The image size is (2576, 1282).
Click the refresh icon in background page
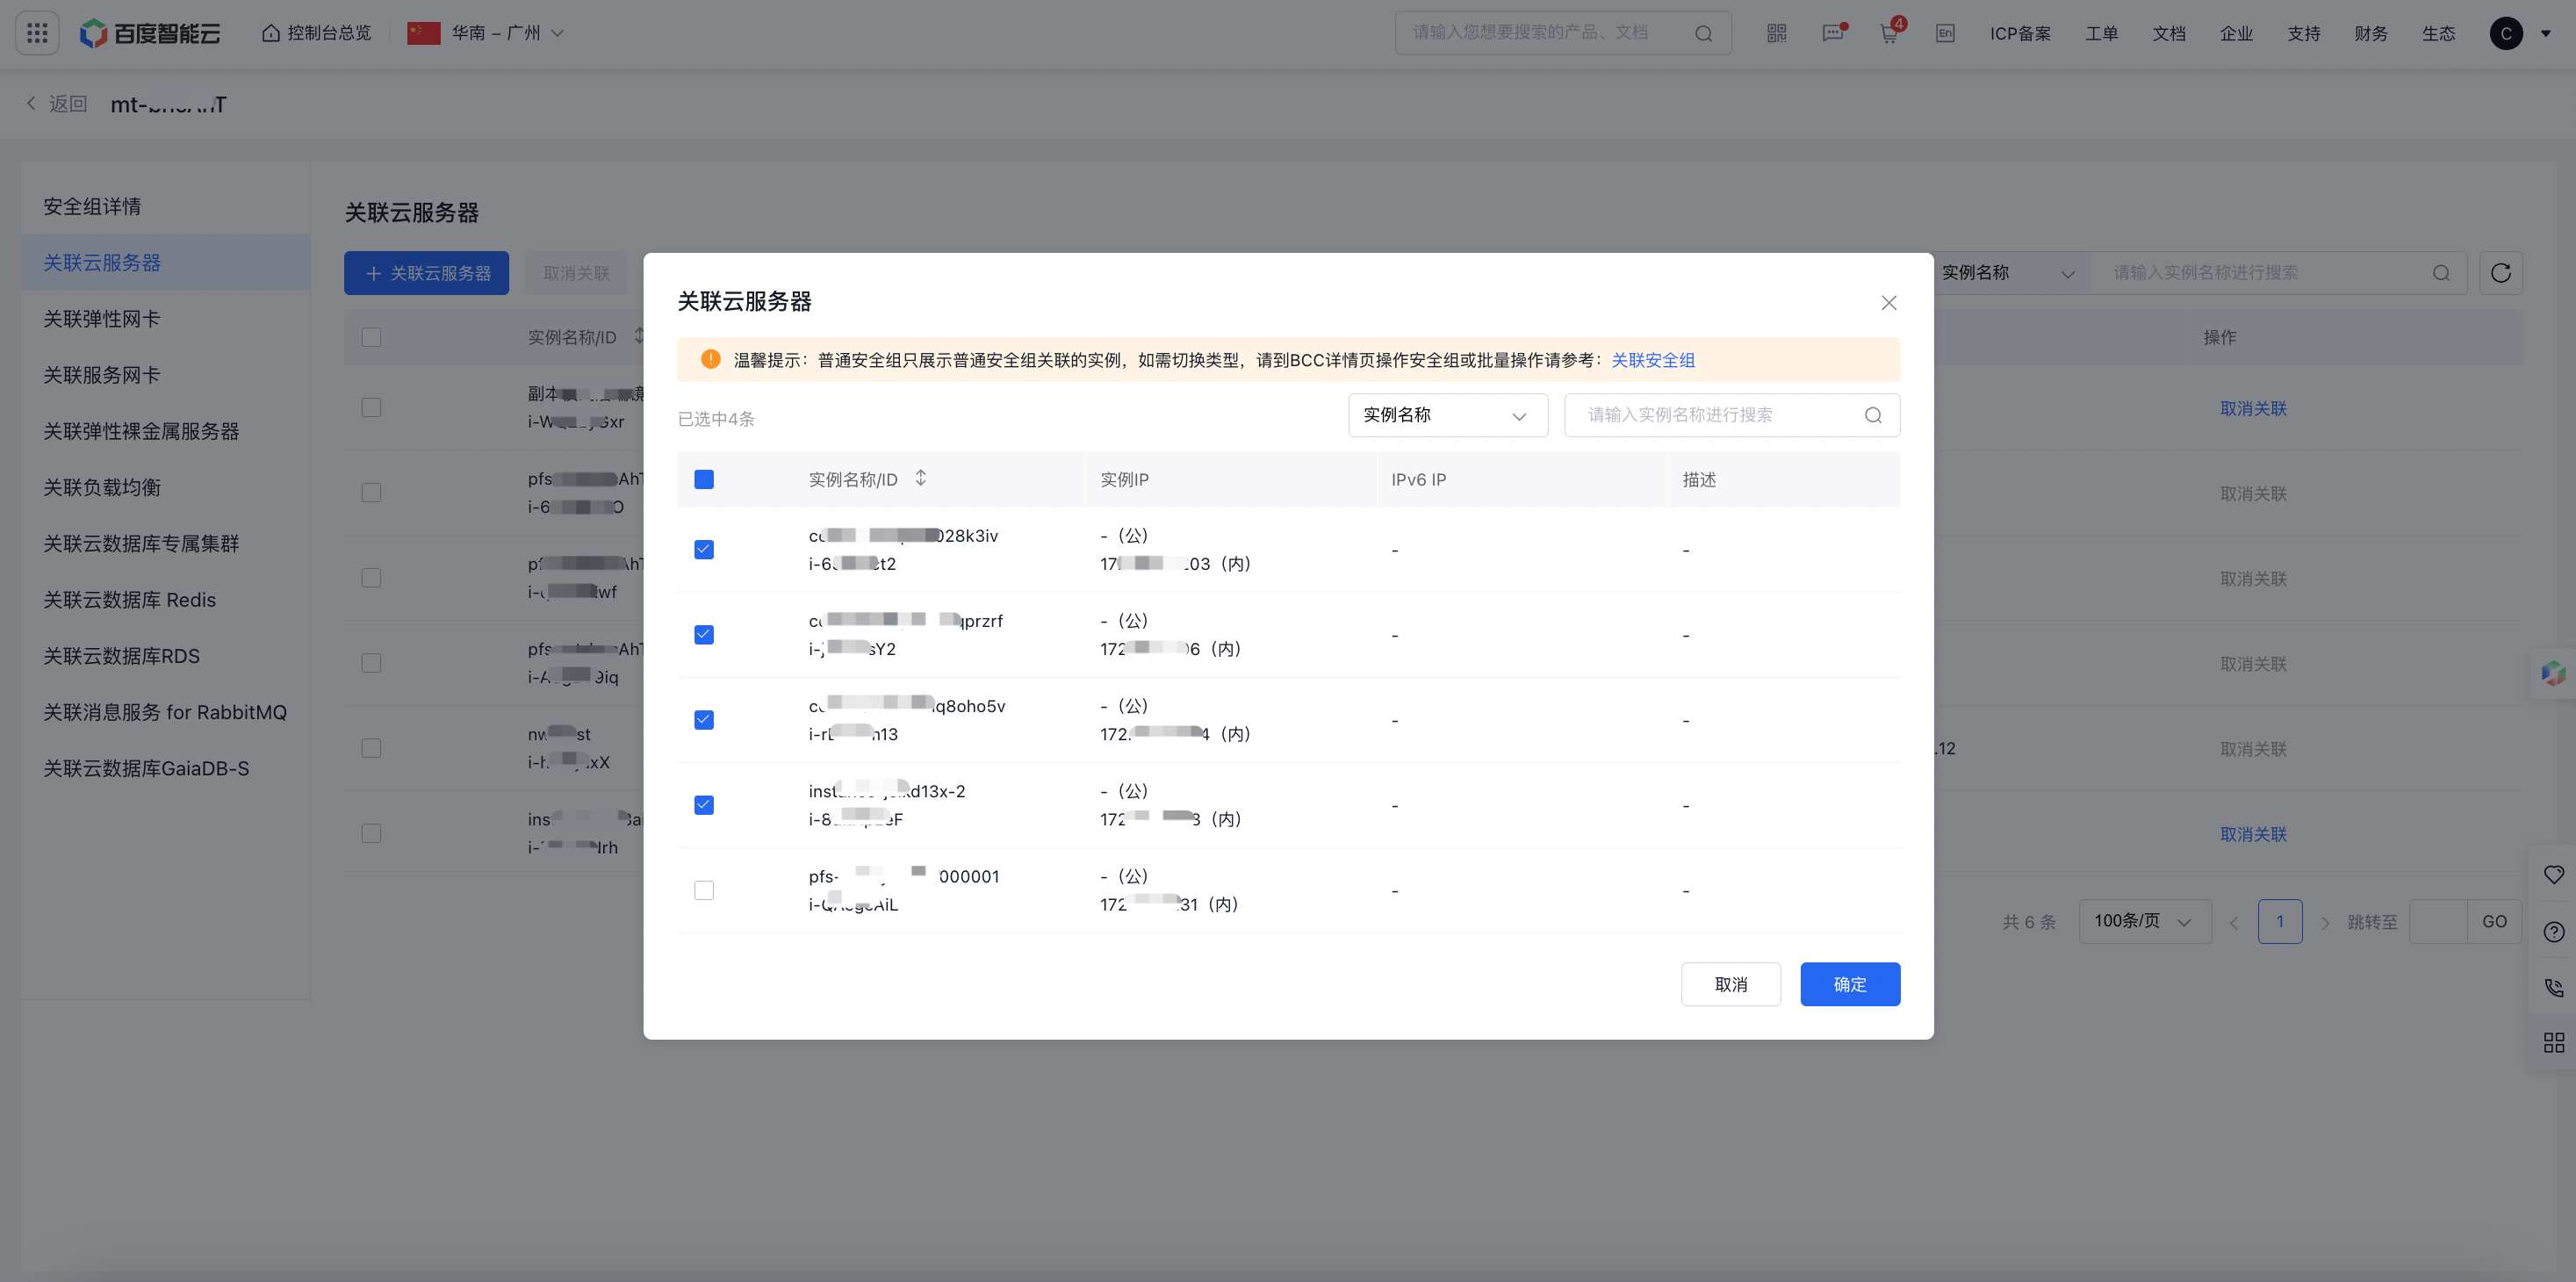tap(2501, 273)
